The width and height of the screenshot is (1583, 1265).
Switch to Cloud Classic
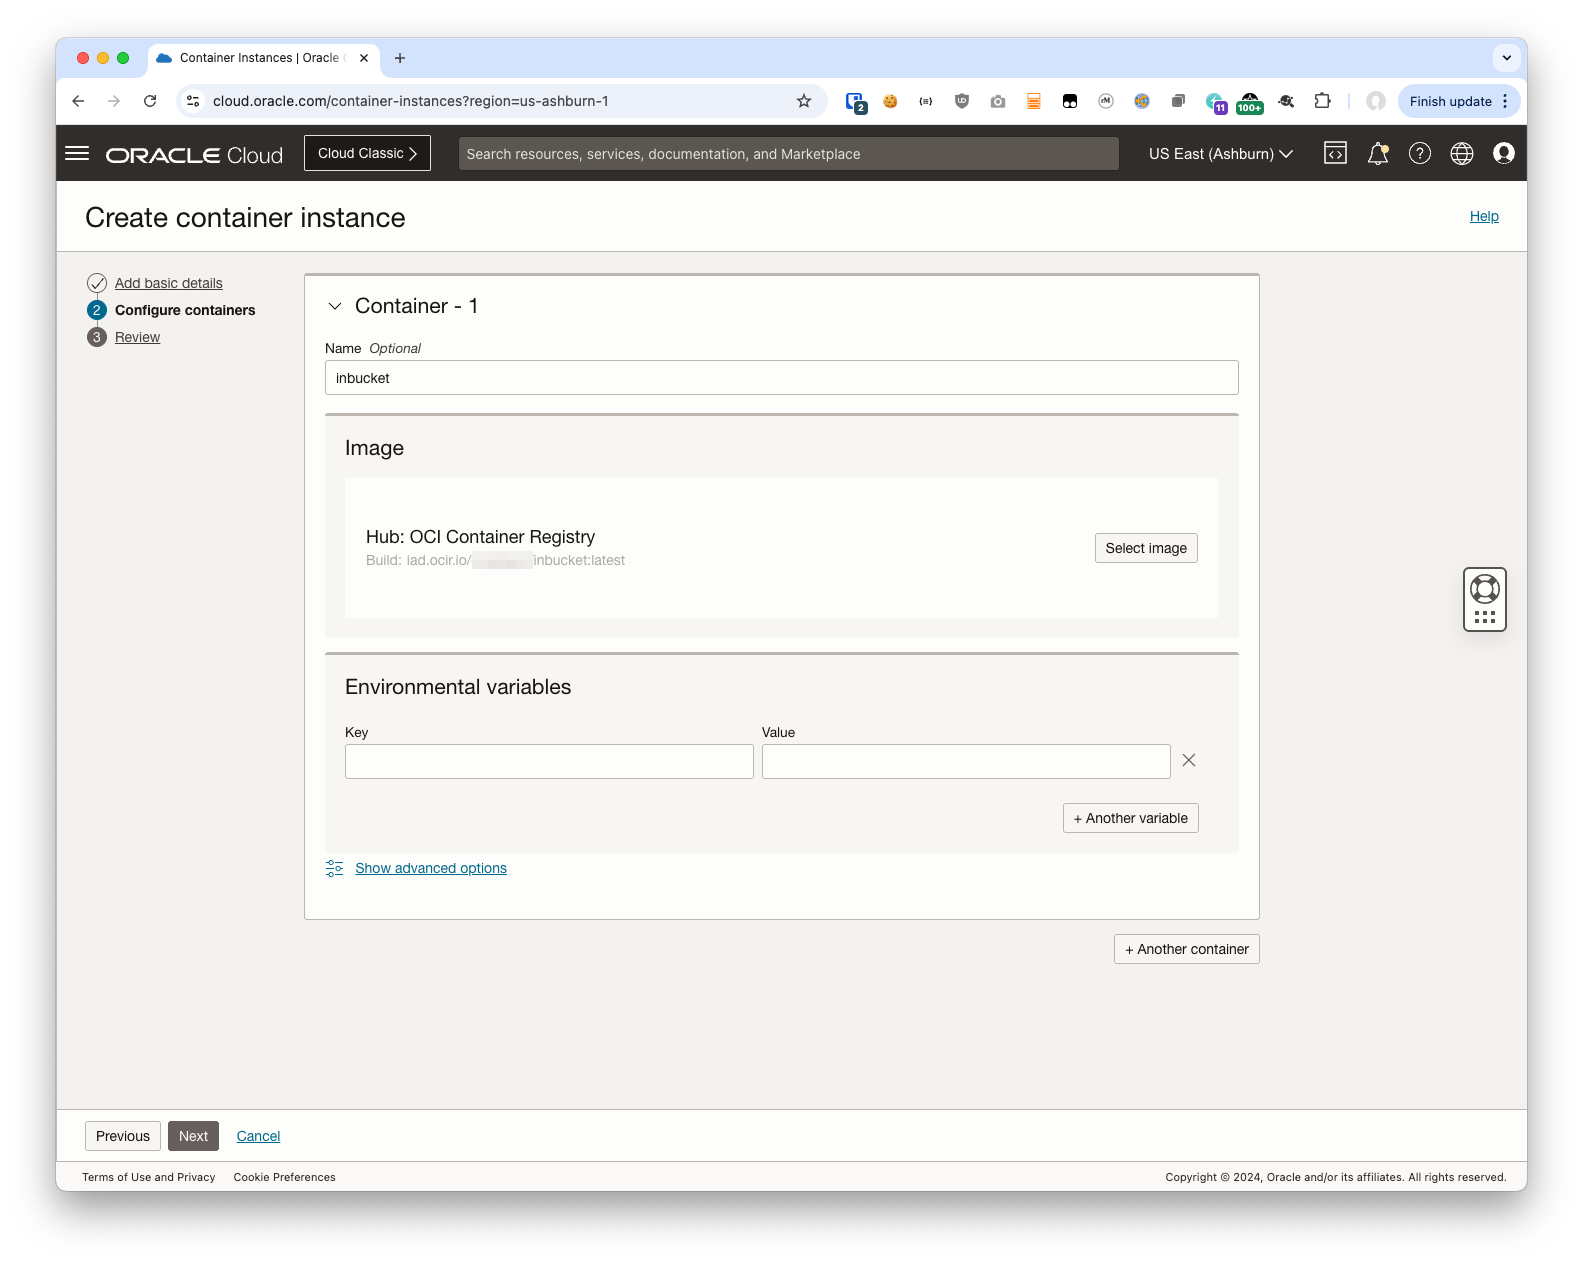coord(367,153)
